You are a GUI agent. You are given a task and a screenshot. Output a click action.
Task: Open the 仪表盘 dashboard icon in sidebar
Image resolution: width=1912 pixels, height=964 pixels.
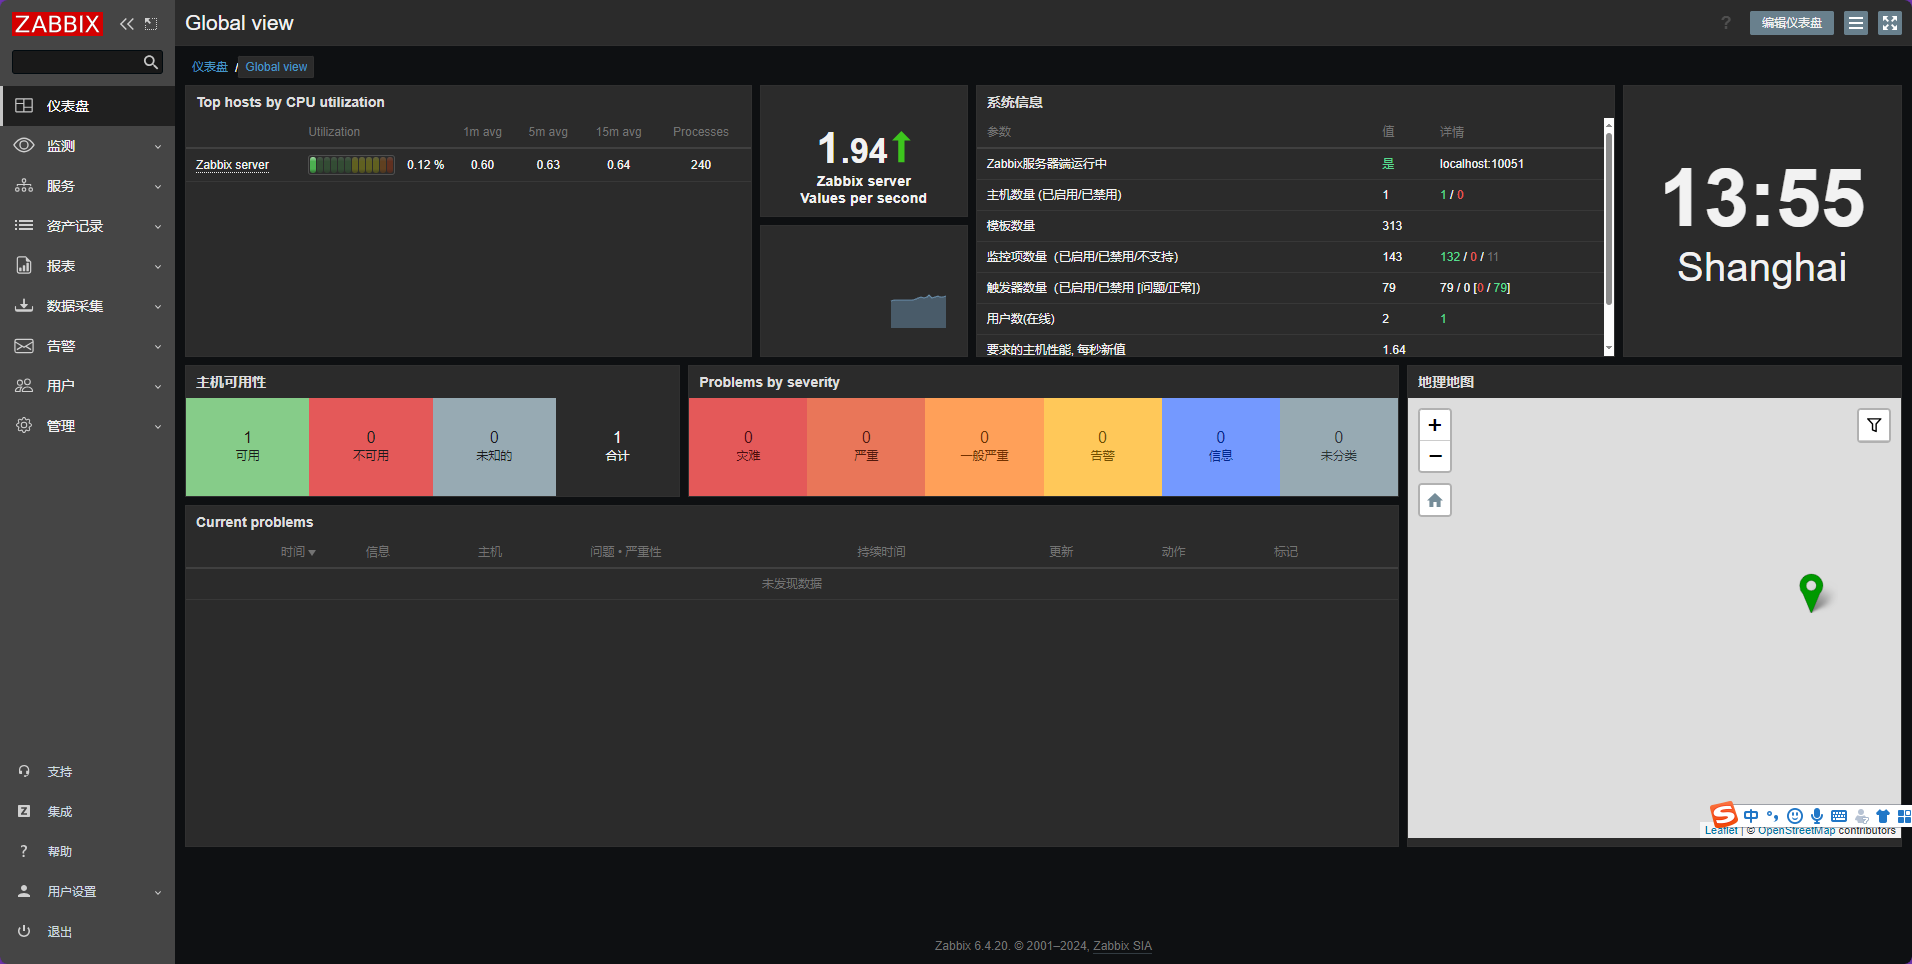pos(24,105)
